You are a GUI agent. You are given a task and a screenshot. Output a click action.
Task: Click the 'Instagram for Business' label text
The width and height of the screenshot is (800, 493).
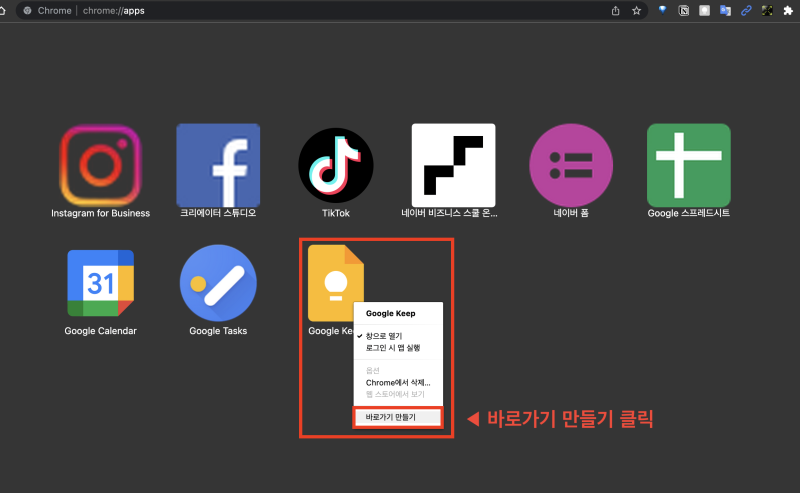(101, 213)
